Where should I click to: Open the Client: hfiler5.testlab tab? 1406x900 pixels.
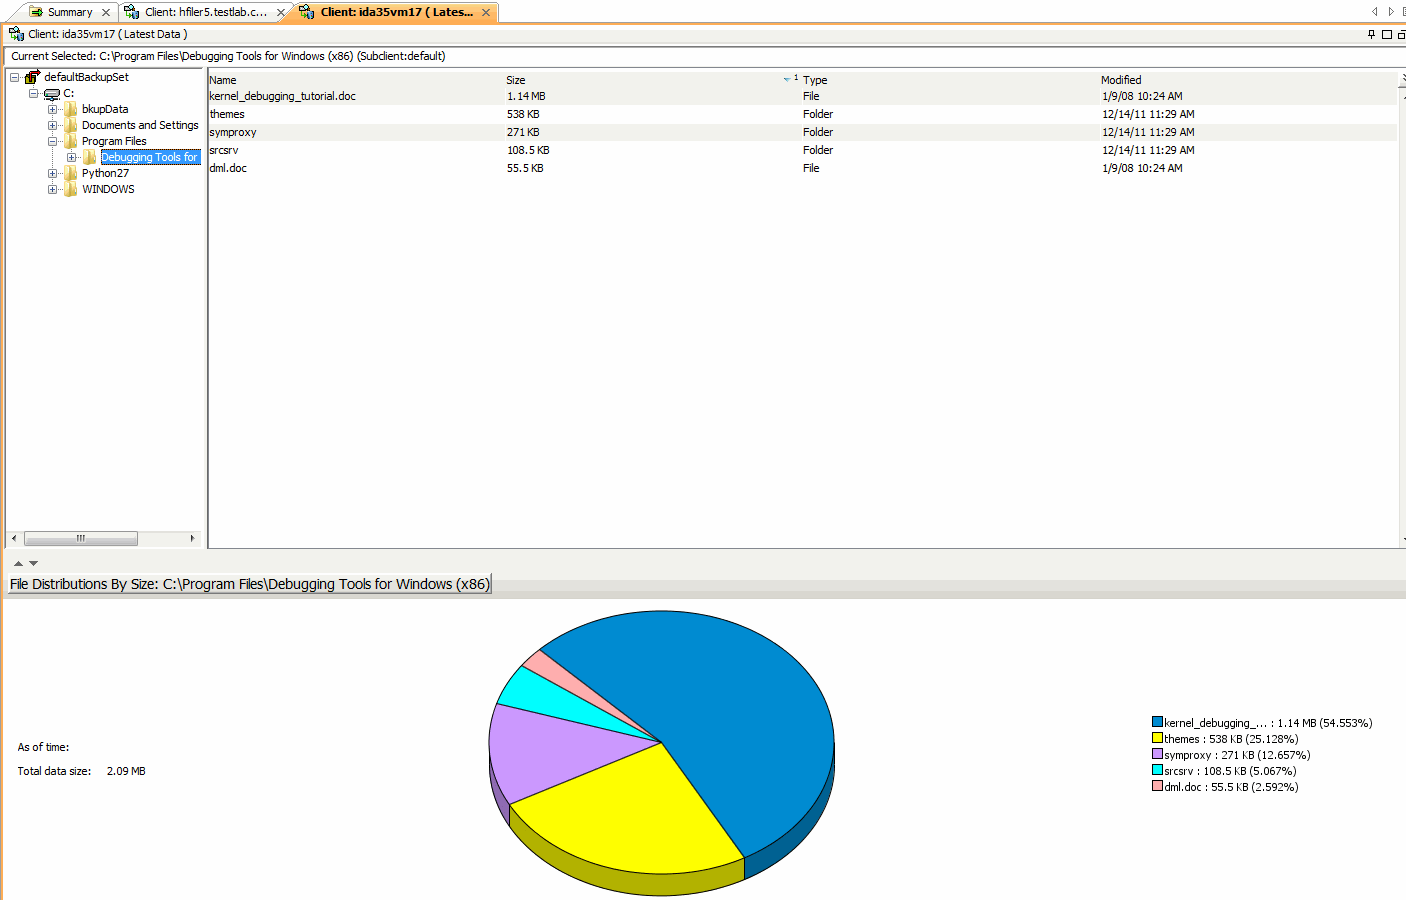click(206, 12)
